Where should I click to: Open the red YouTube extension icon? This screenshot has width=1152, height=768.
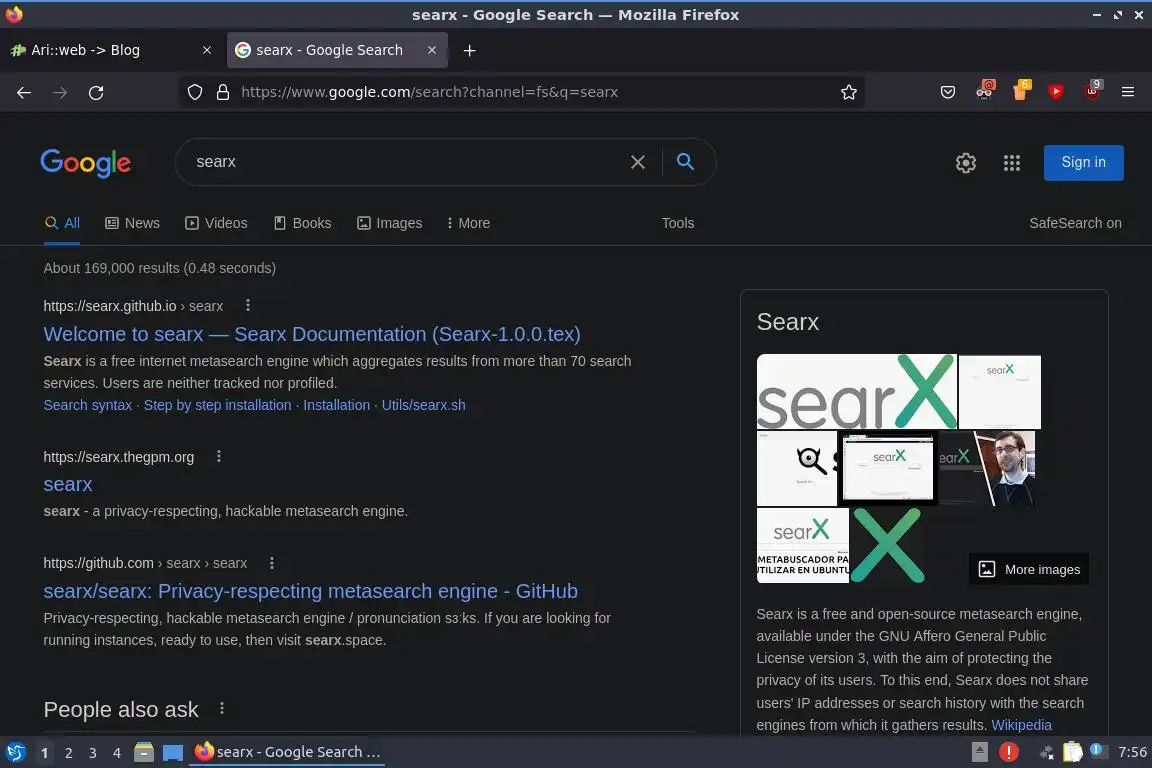[1056, 92]
